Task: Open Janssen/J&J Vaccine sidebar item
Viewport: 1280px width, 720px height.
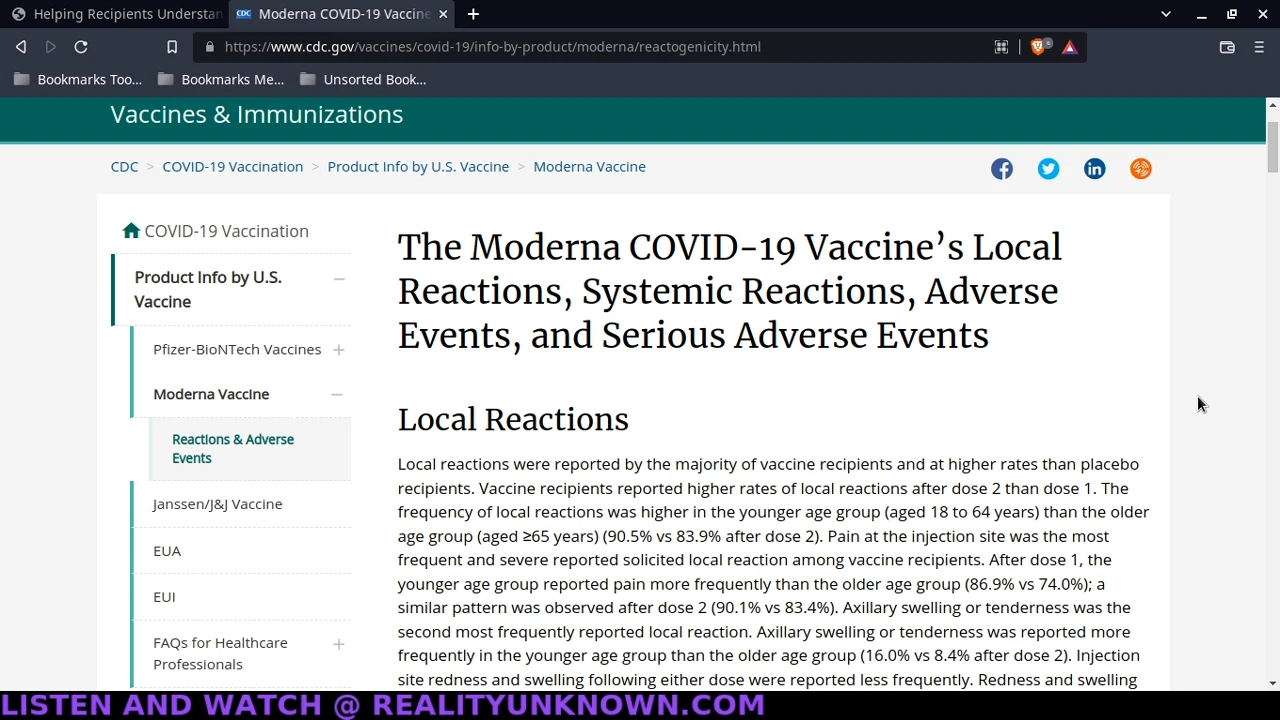Action: pyautogui.click(x=217, y=504)
